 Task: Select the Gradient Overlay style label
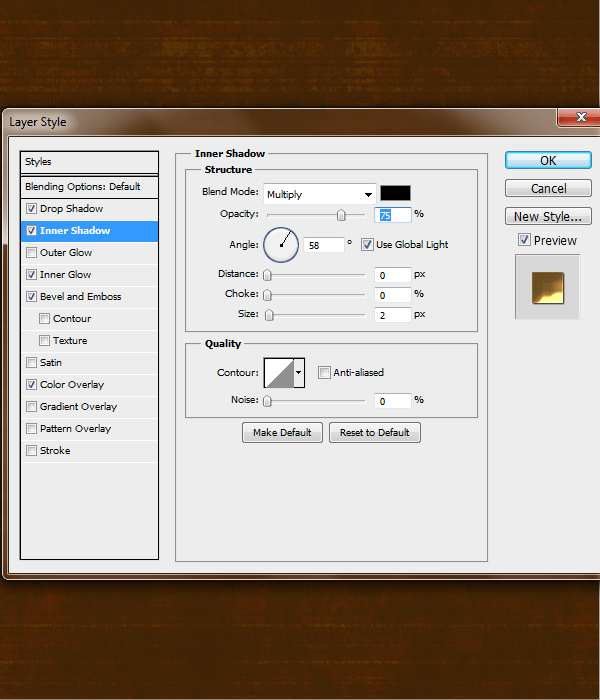pyautogui.click(x=79, y=407)
